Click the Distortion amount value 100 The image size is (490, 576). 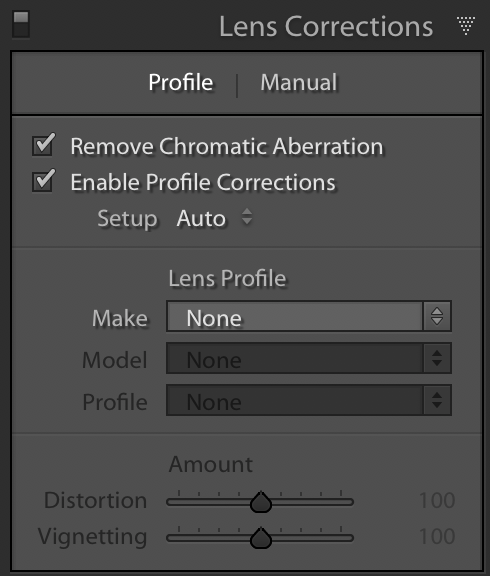click(437, 500)
